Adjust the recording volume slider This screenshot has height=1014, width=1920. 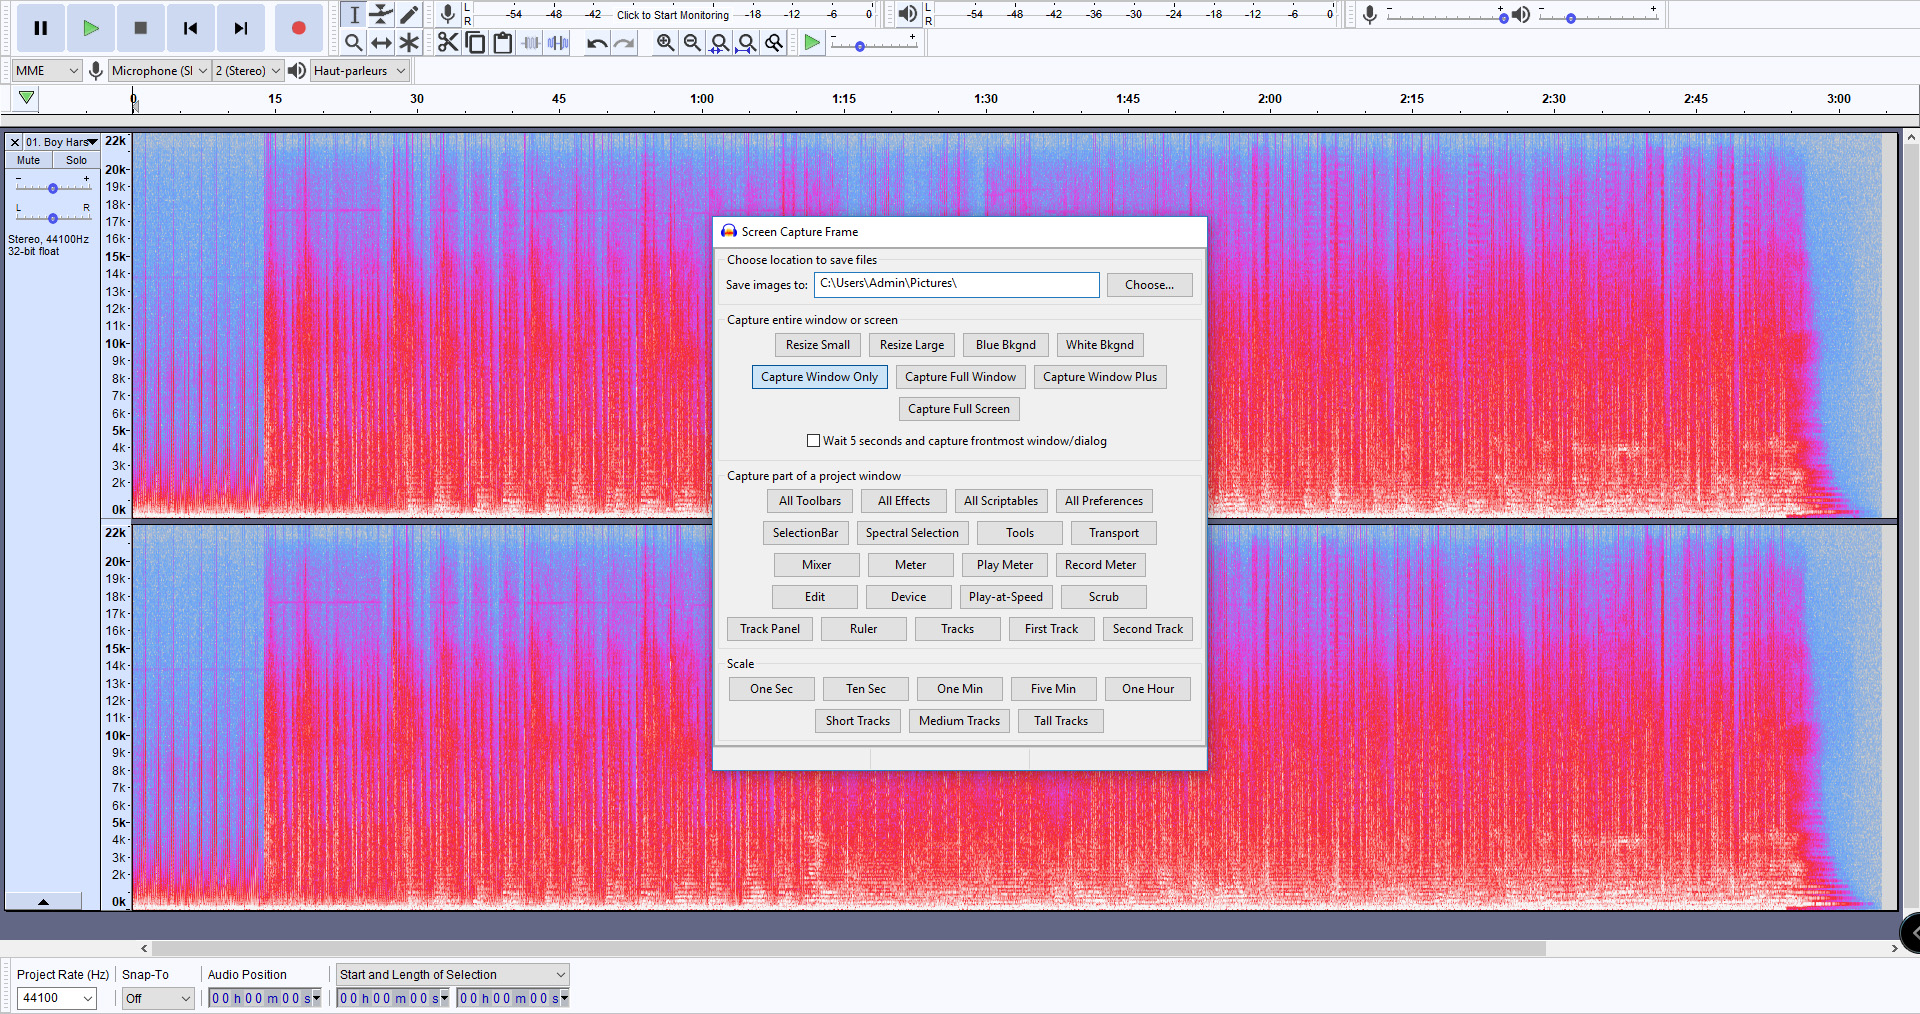click(1447, 17)
